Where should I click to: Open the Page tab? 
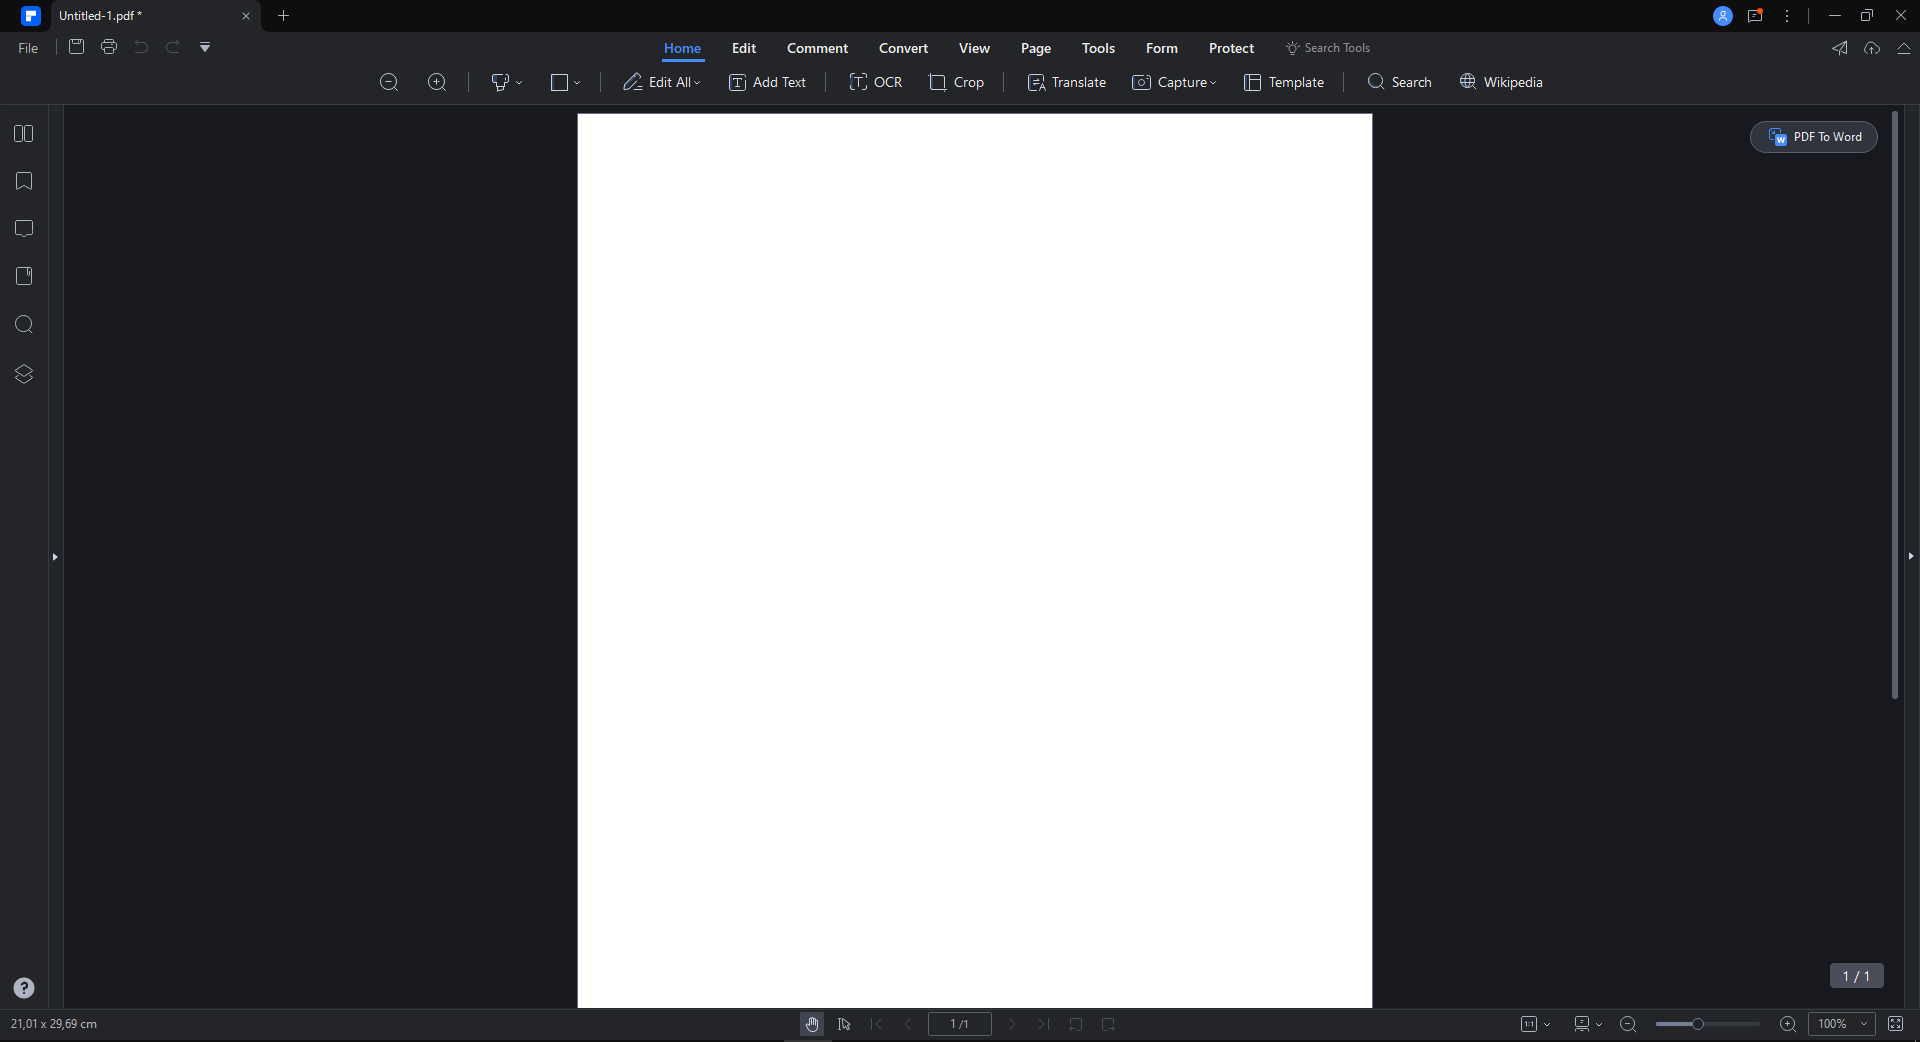[1036, 48]
